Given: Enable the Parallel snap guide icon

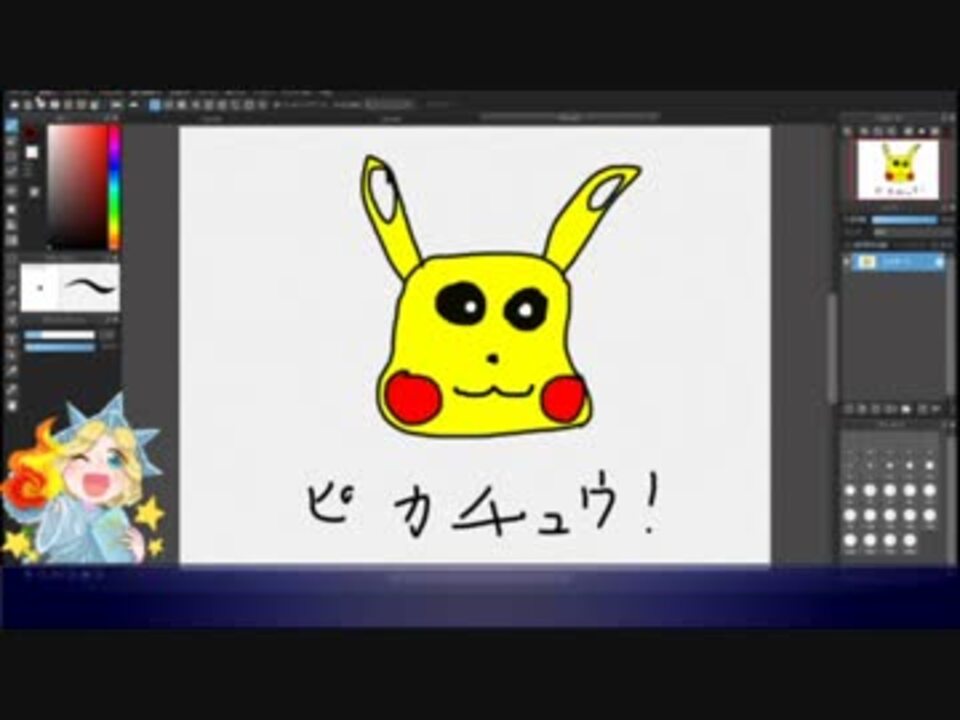Looking at the screenshot, I should coord(168,105).
